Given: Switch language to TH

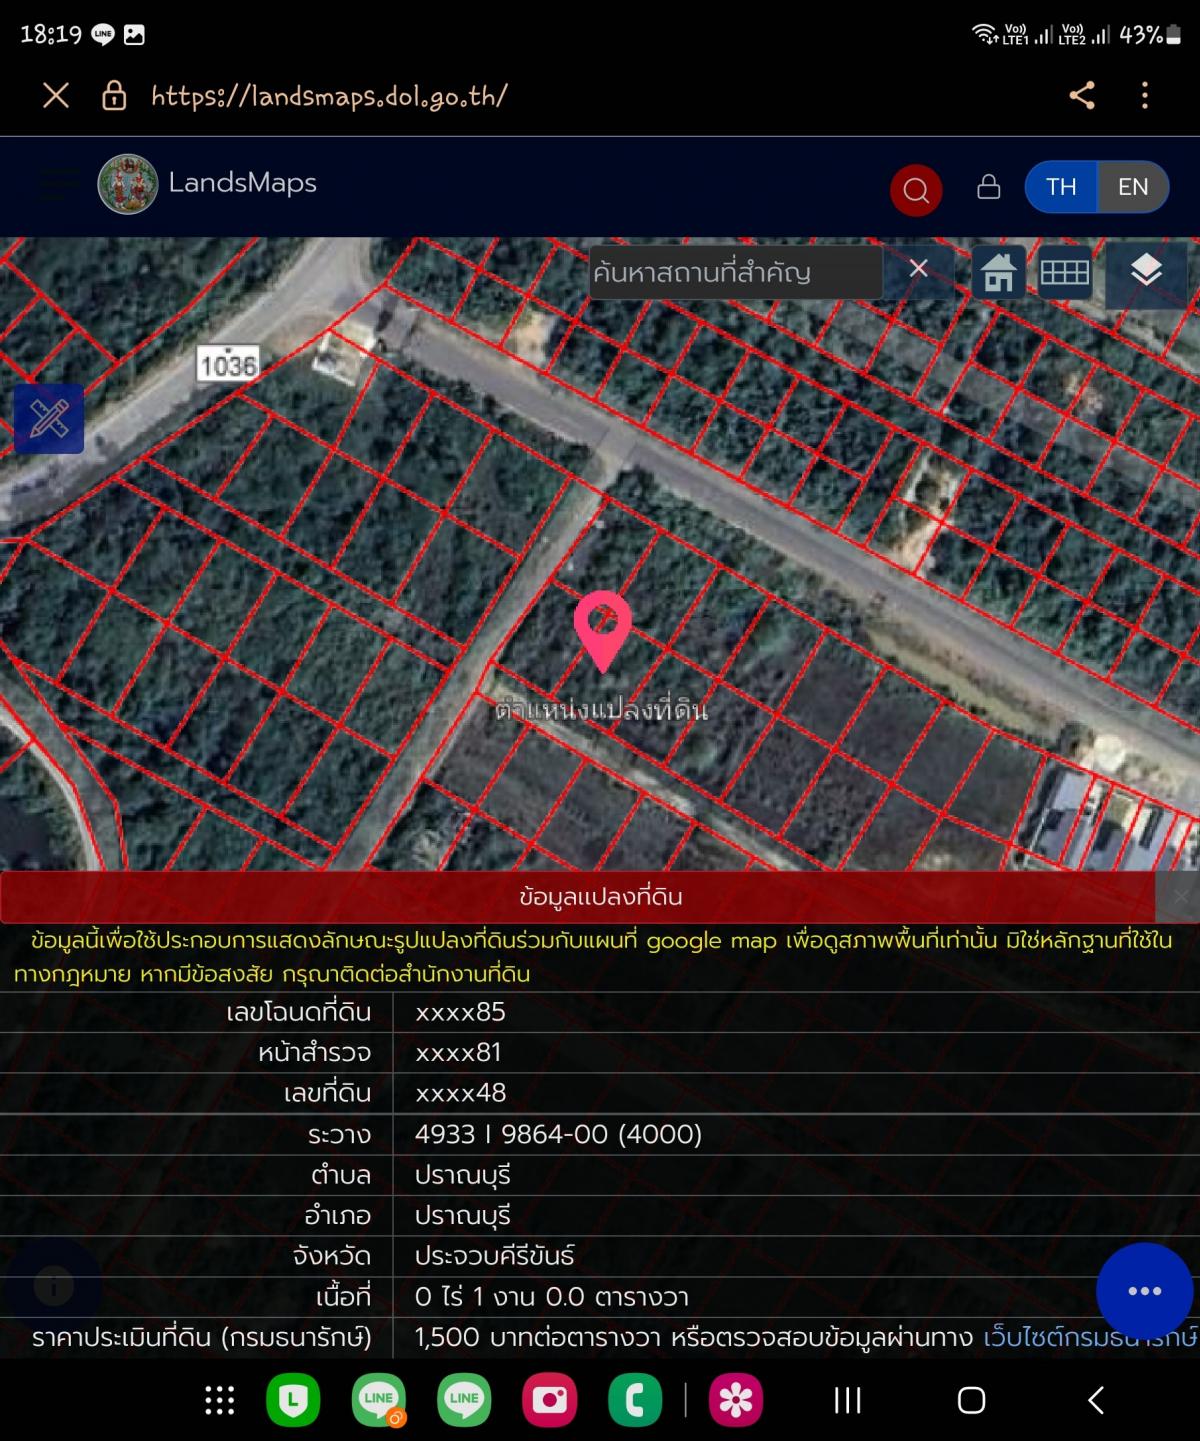Looking at the screenshot, I should click(x=1061, y=187).
